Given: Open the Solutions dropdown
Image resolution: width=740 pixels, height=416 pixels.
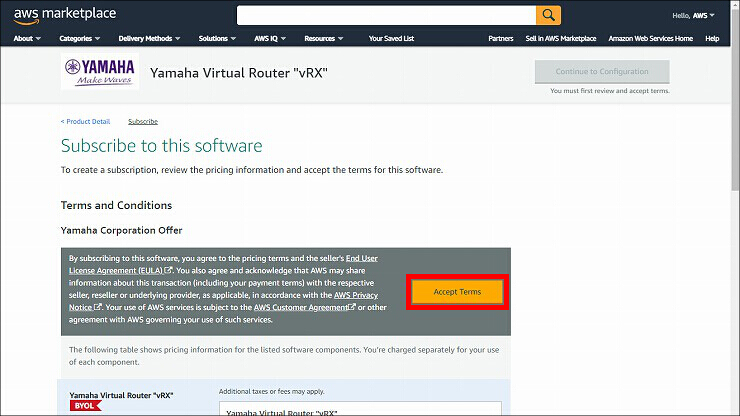Looking at the screenshot, I should click(217, 38).
